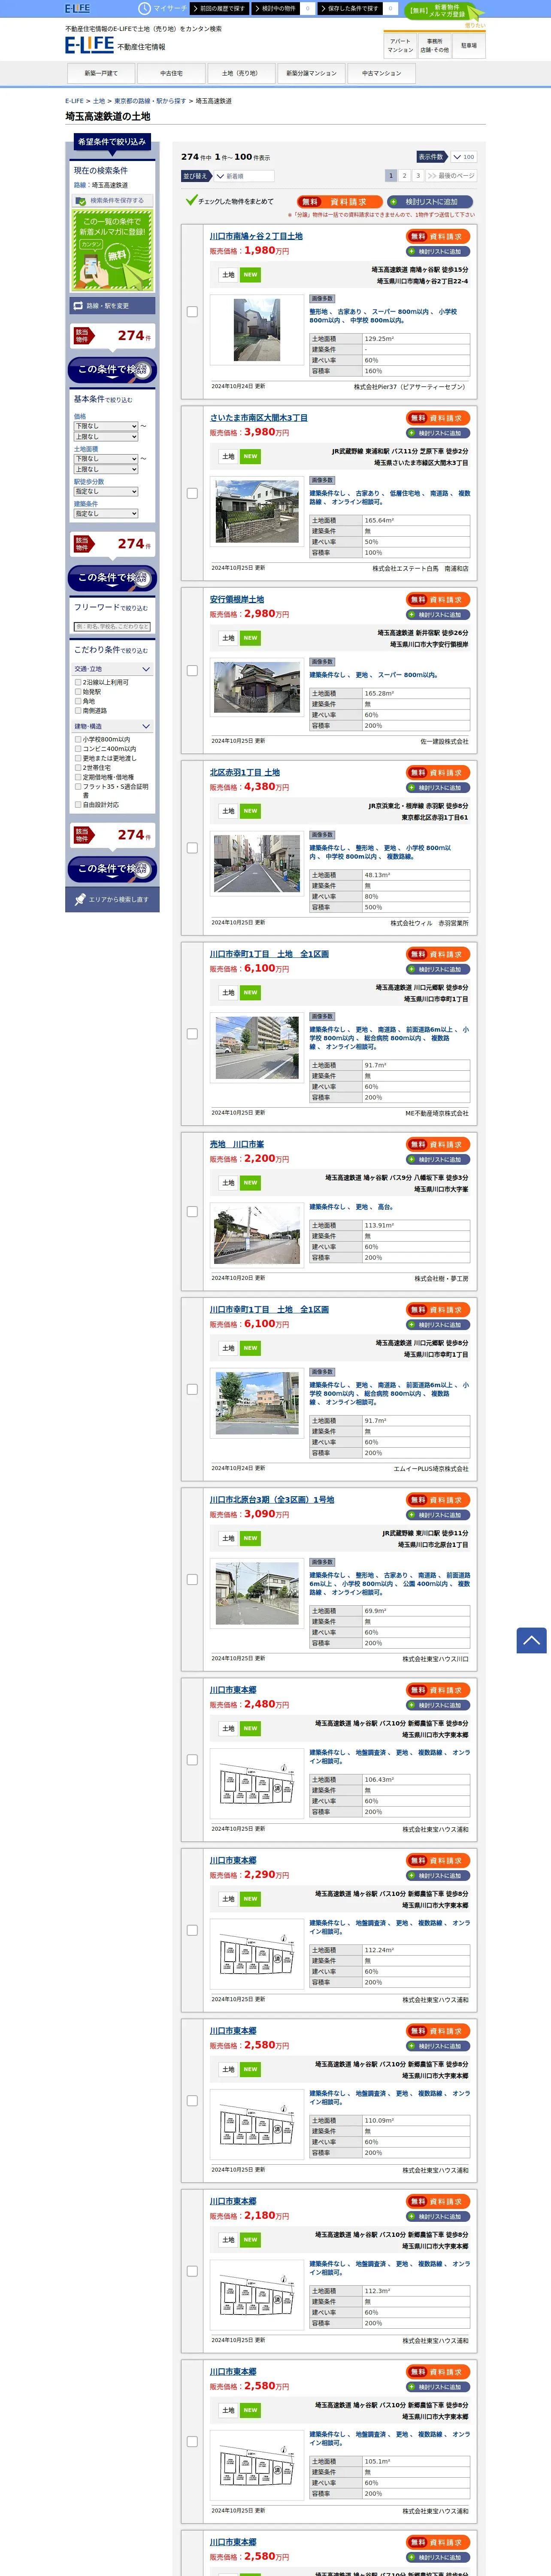Check the コンビニ400m以内 checkbox
This screenshot has height=2576, width=551.
tap(78, 749)
